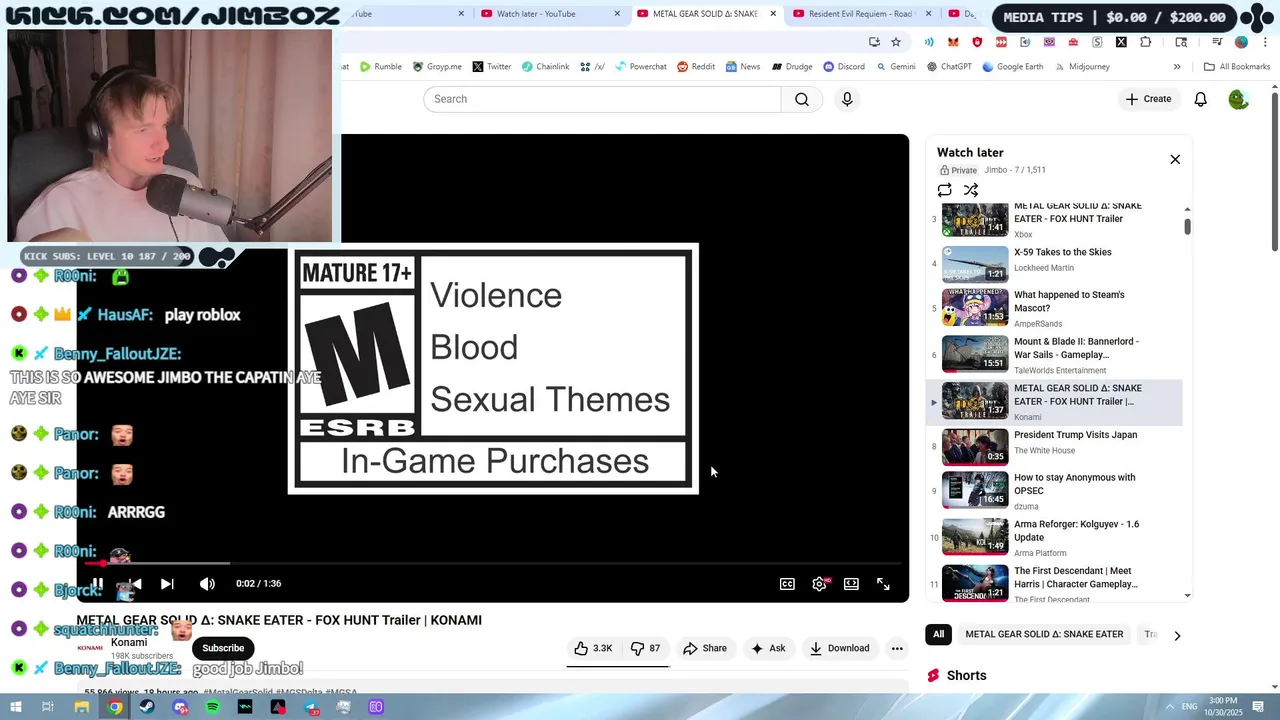
Task: Open the player settings gear
Action: tap(819, 584)
